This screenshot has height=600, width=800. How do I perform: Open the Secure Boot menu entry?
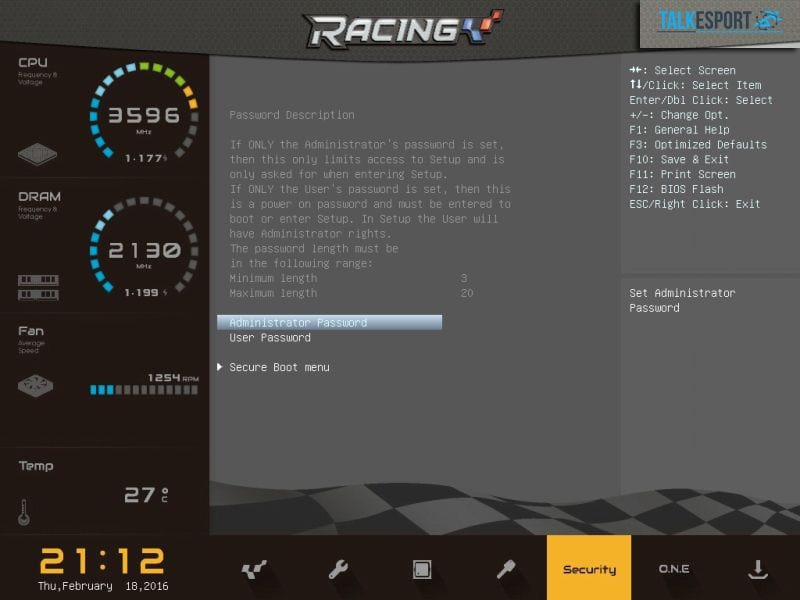coord(279,367)
